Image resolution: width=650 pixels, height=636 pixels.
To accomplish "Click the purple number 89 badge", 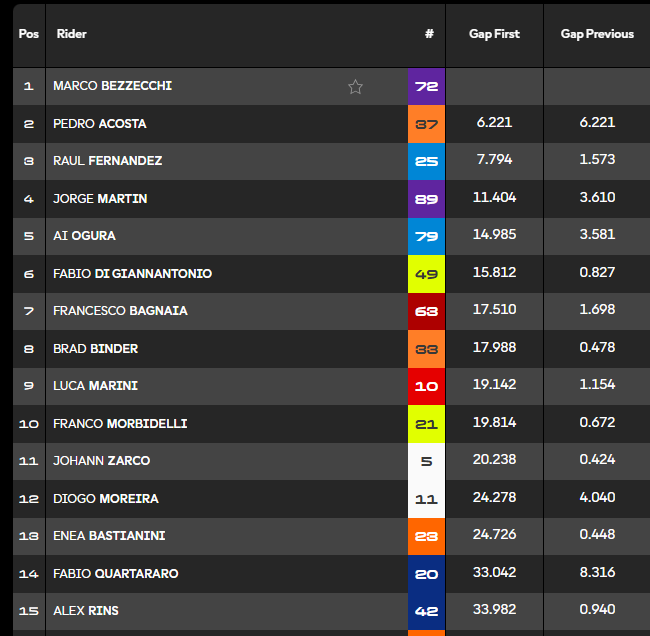I will (x=426, y=199).
